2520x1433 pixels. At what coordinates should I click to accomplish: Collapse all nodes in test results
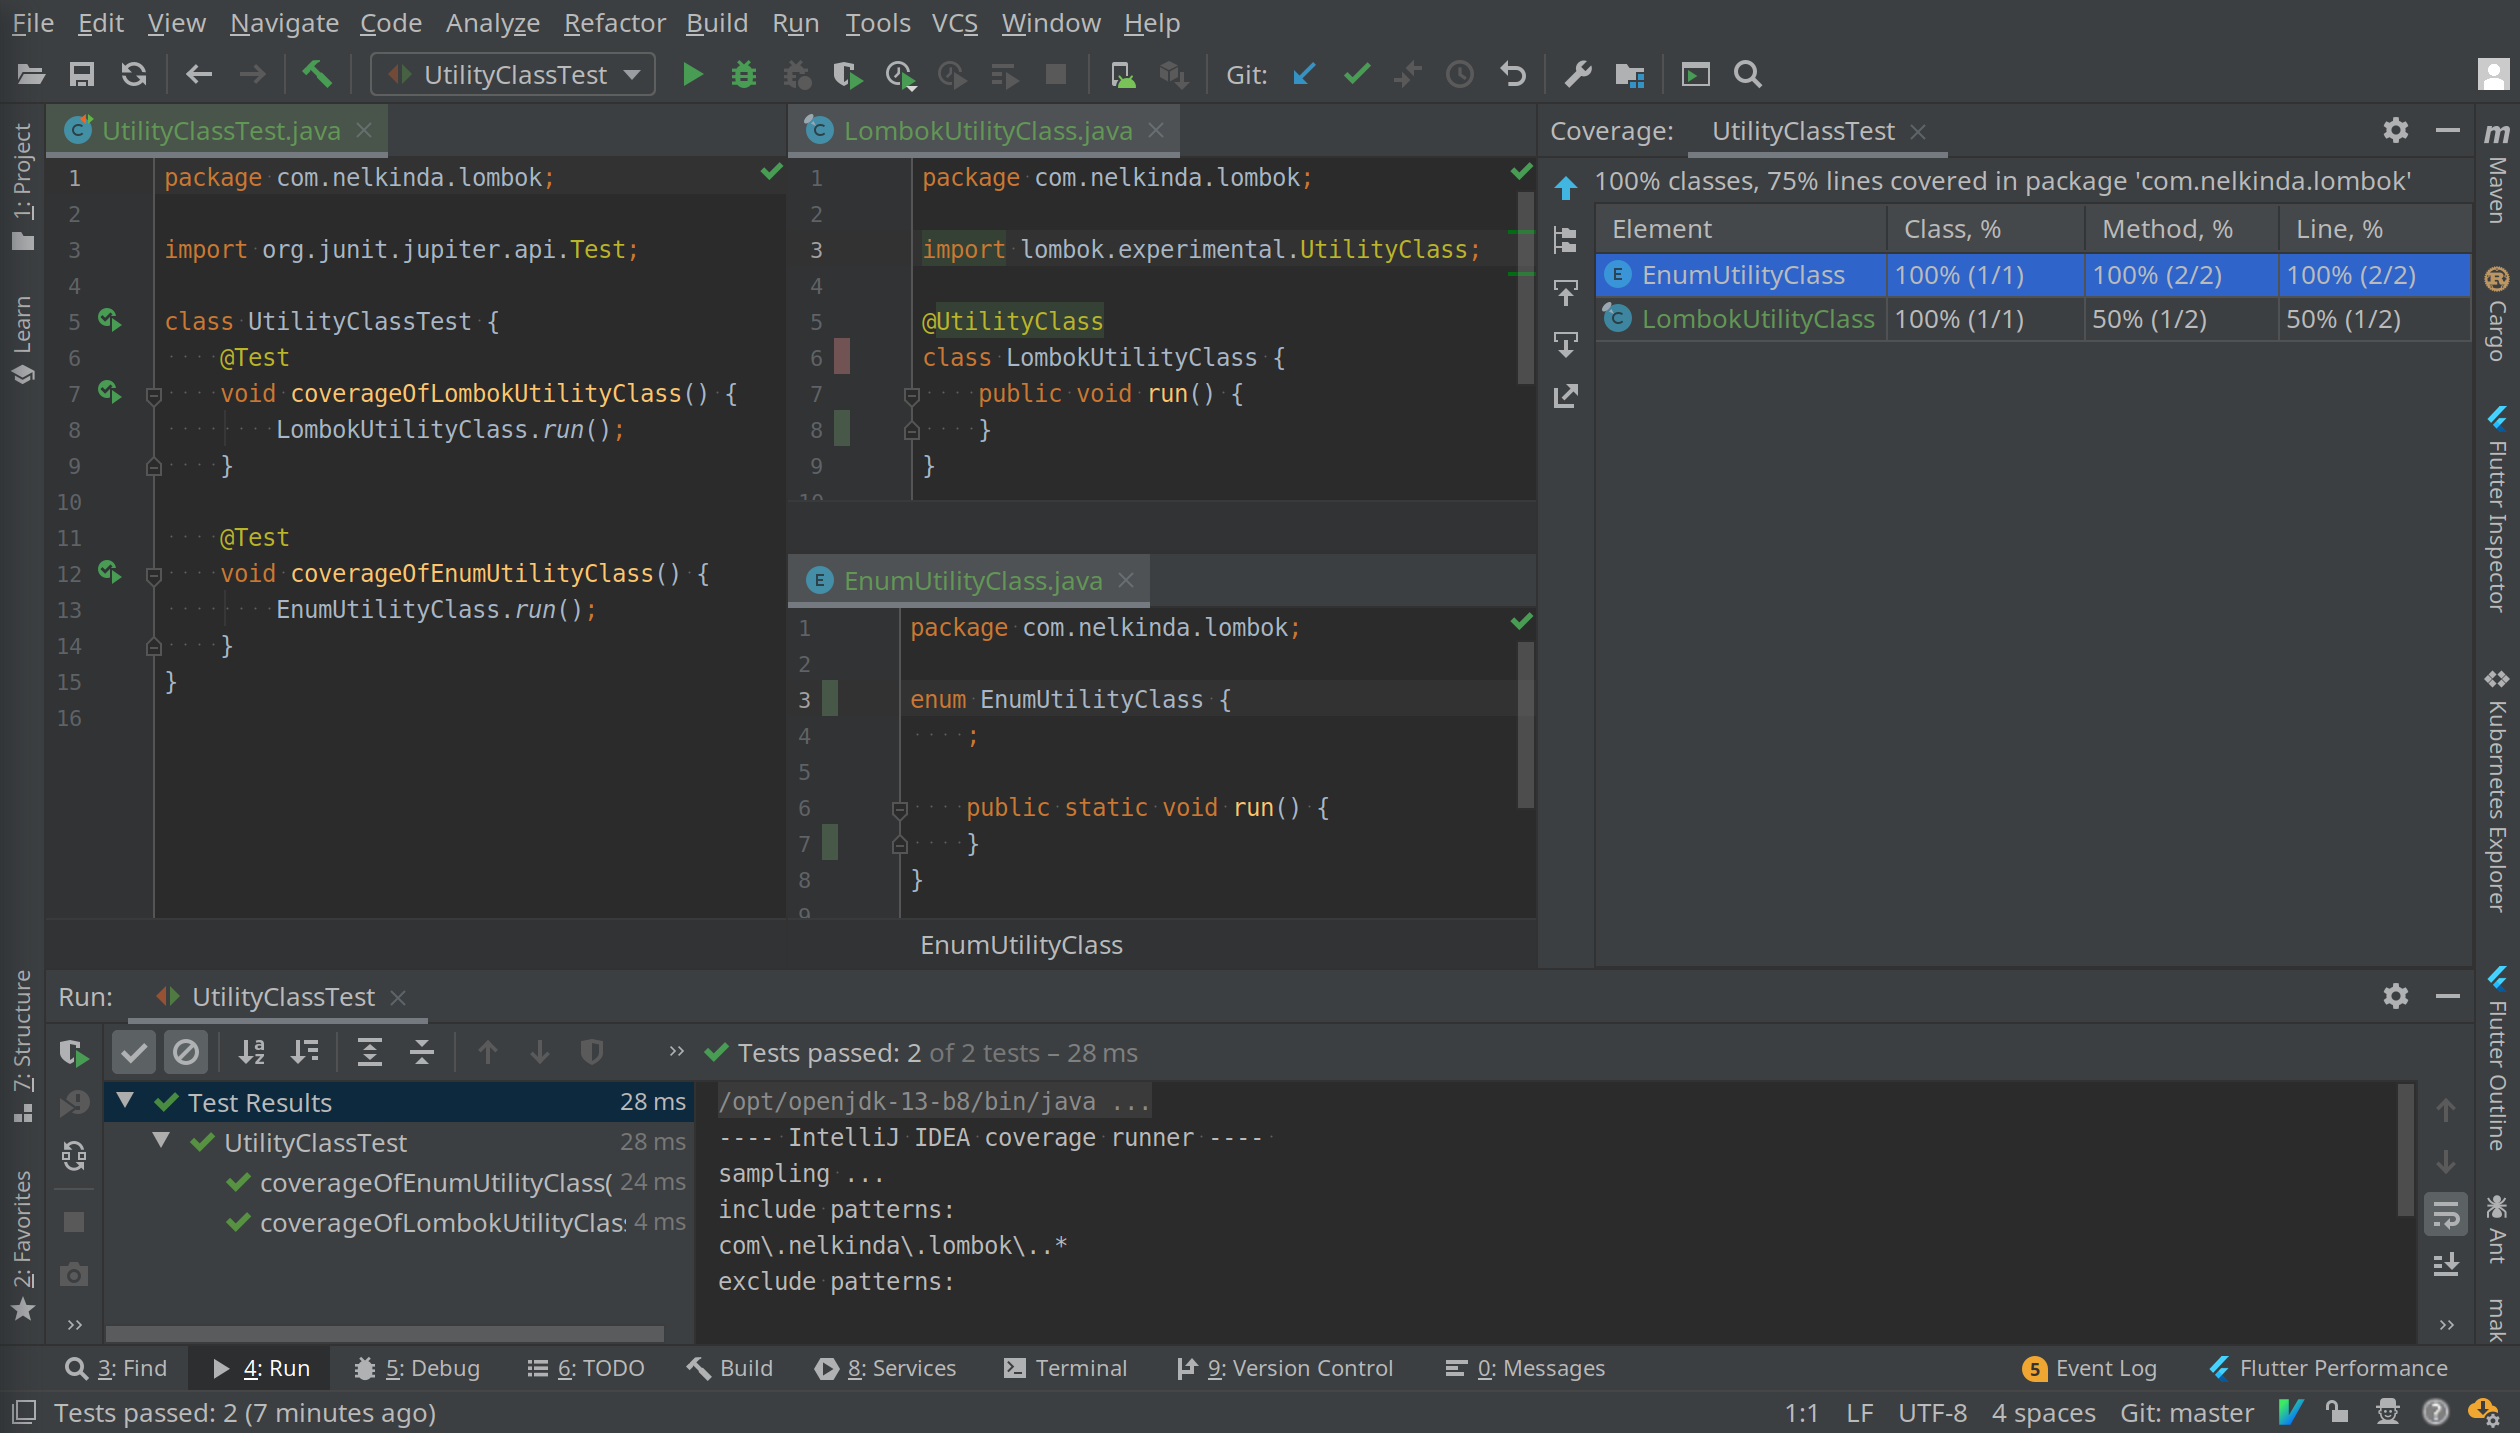coord(421,1052)
